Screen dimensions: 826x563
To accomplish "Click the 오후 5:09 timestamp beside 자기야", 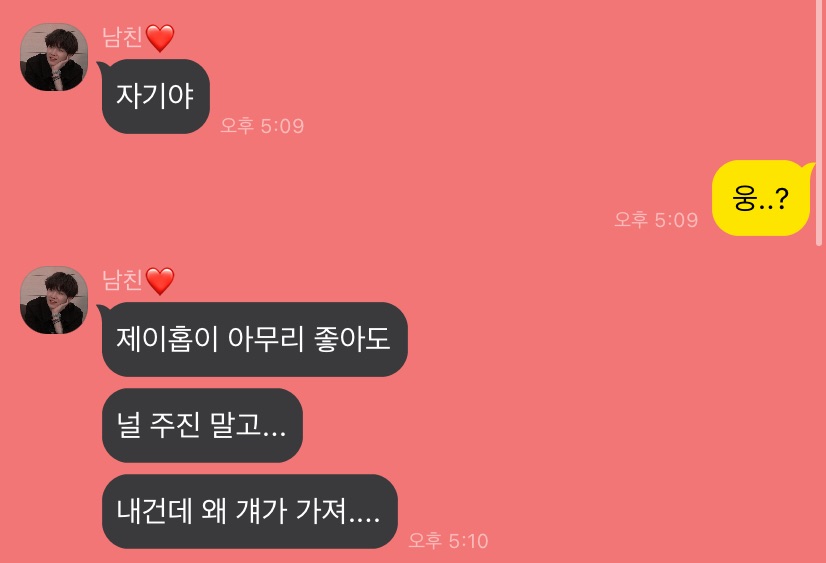I will [x=262, y=126].
